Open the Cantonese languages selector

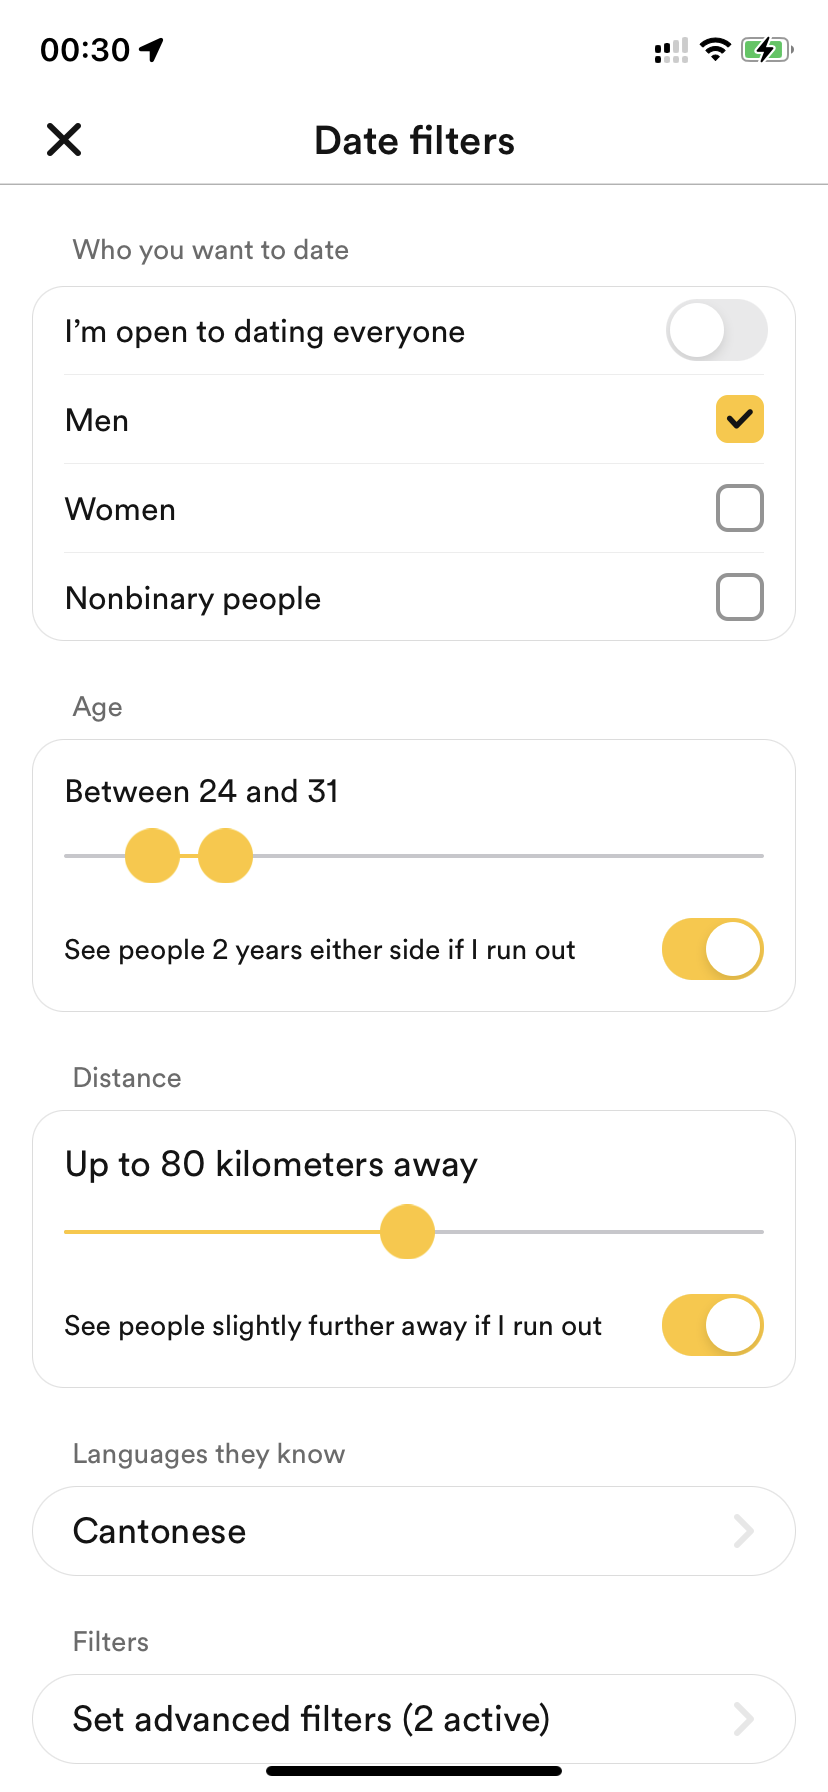pos(400,1531)
